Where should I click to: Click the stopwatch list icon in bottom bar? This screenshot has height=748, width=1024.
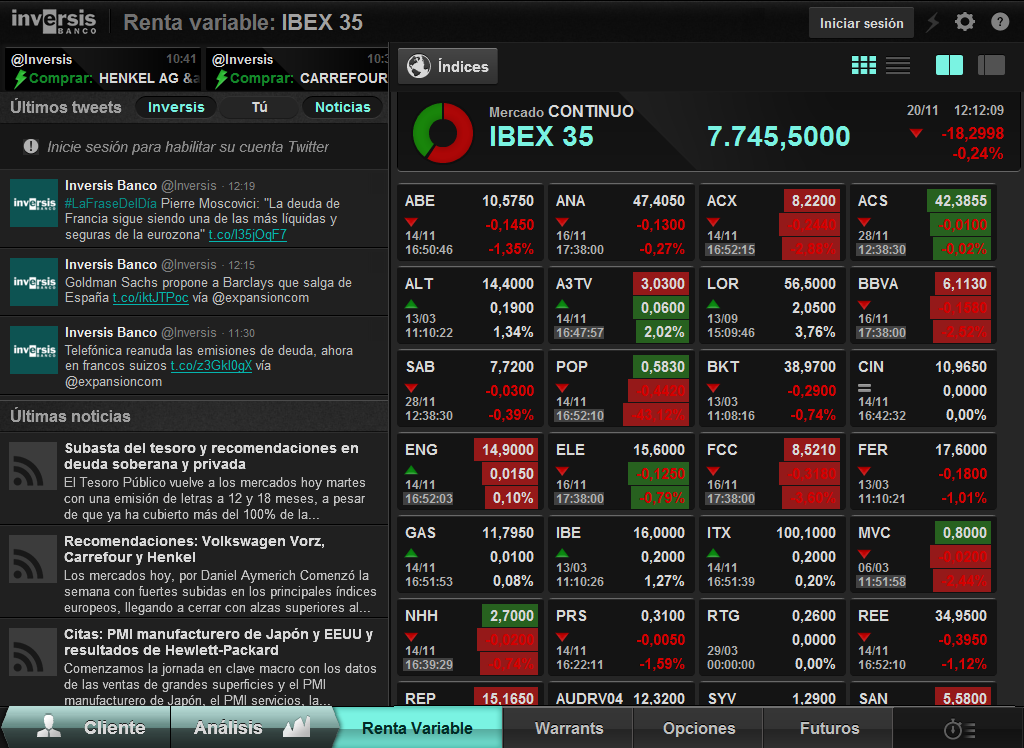[x=959, y=729]
